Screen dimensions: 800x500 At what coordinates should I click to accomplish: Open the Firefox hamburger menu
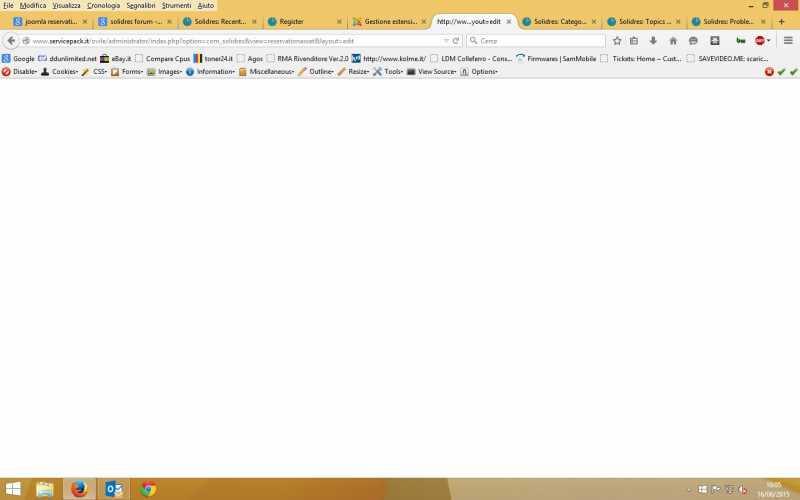point(788,41)
